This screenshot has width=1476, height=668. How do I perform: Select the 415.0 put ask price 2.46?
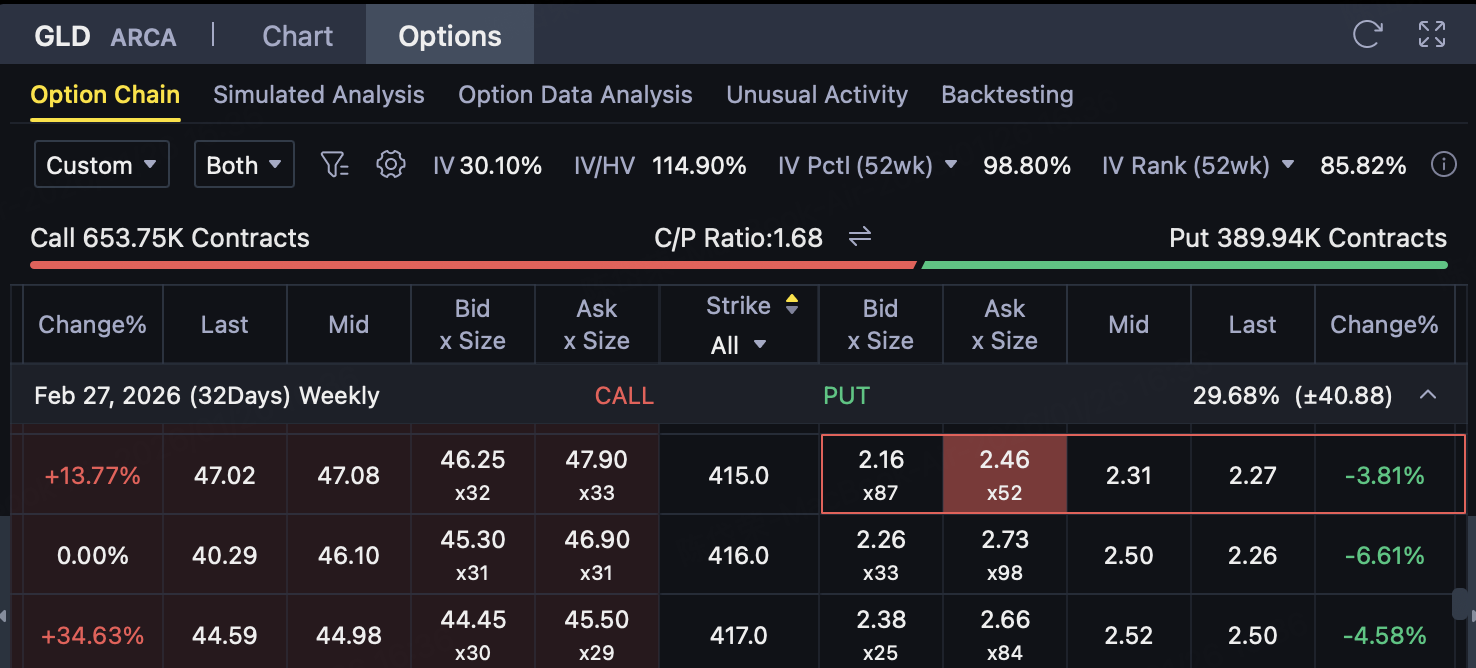1004,474
